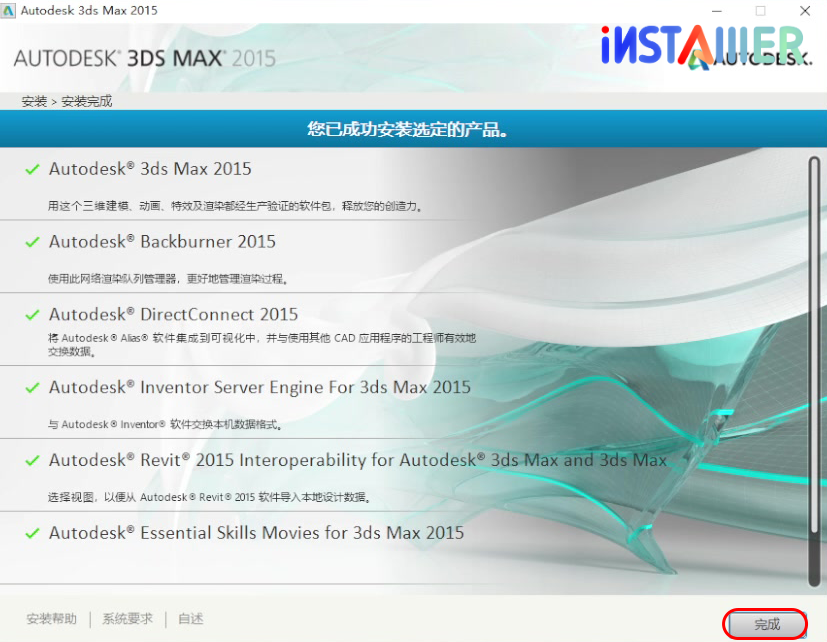Open the 安装帮助 installation help link
This screenshot has height=642, width=827.
52,618
